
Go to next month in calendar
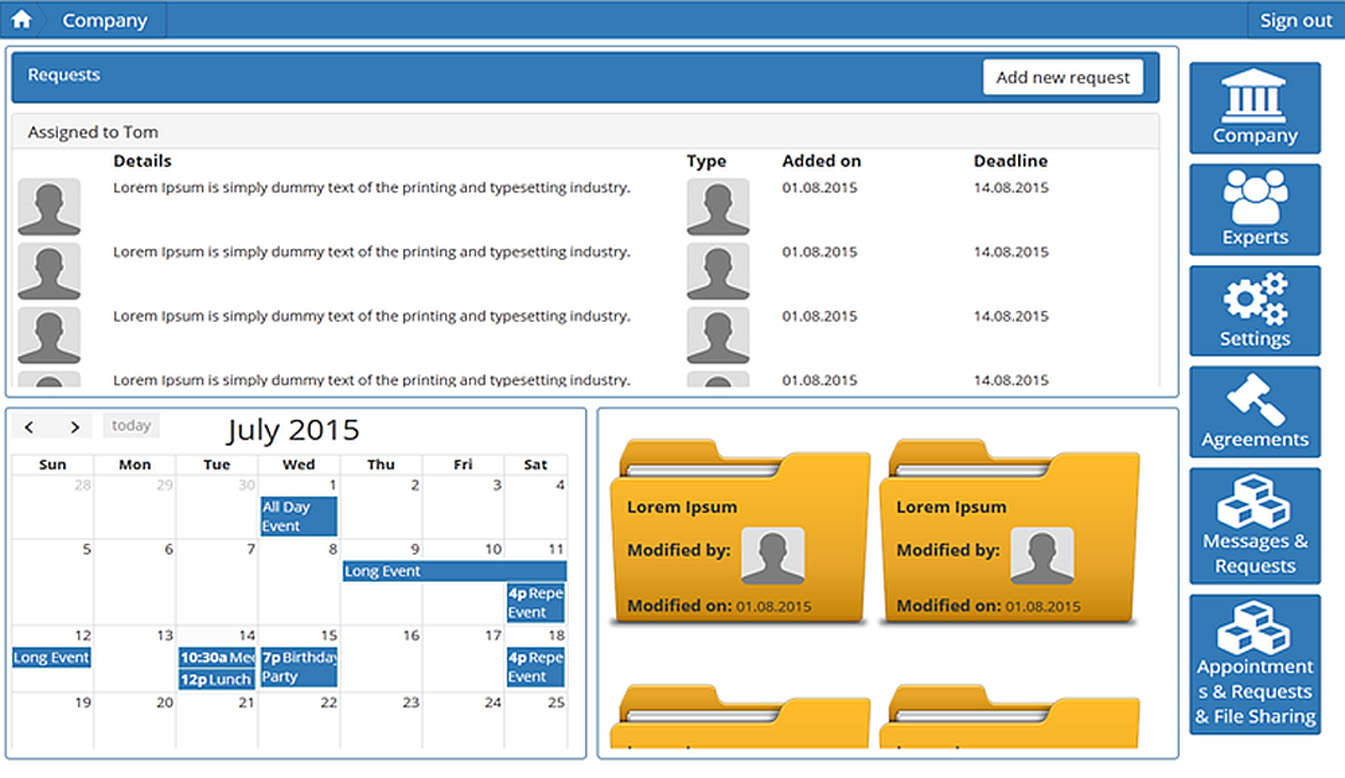coord(74,427)
